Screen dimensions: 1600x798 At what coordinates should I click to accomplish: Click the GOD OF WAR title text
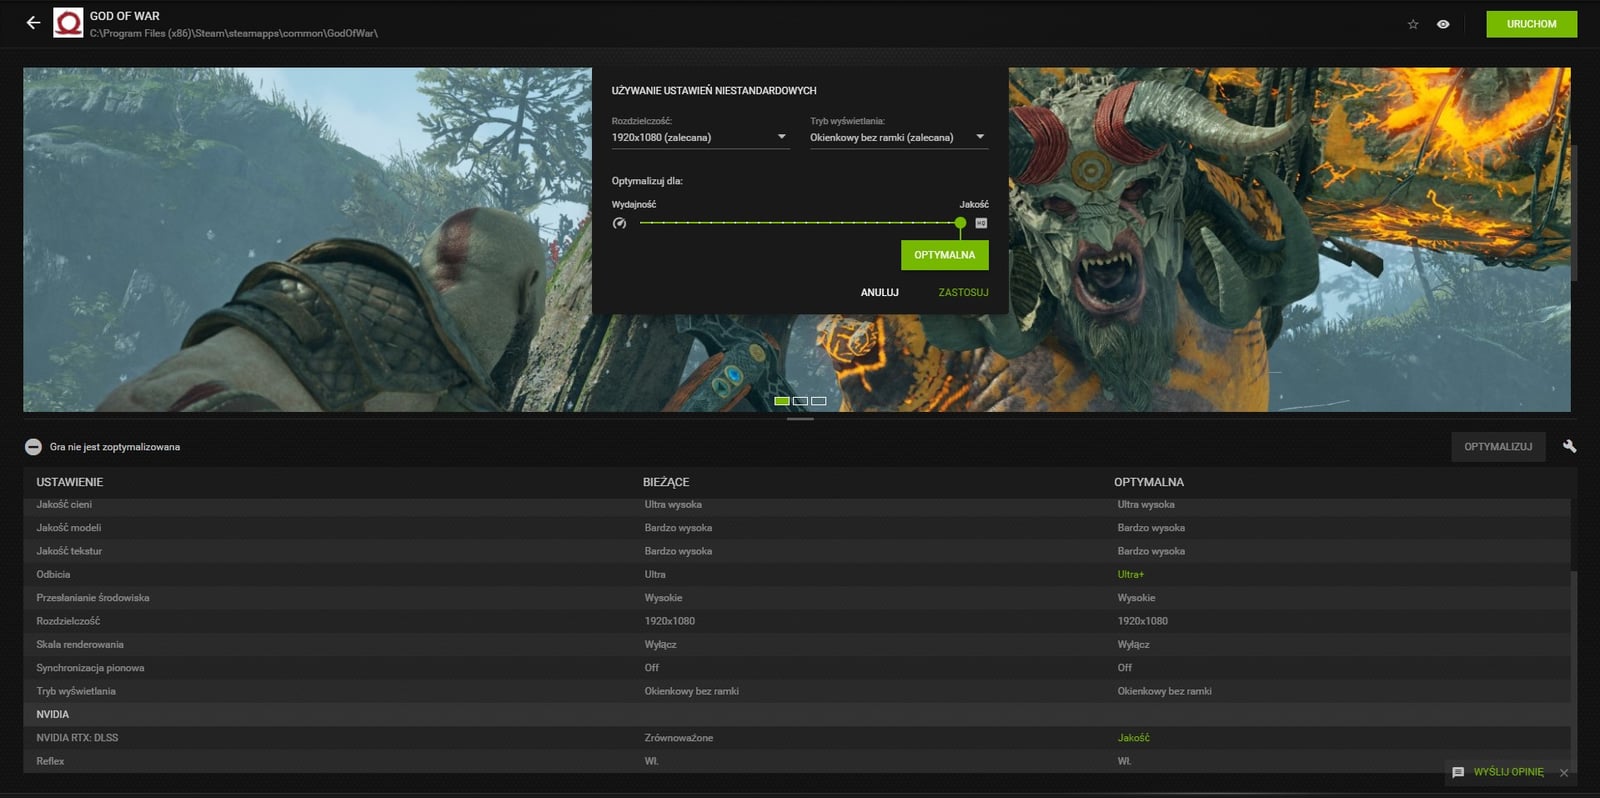[x=125, y=16]
